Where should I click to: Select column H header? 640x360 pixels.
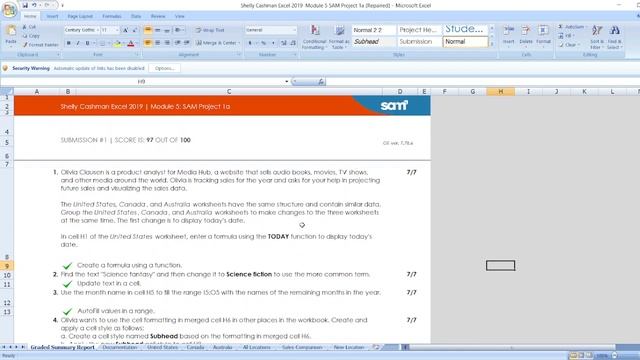coord(500,92)
